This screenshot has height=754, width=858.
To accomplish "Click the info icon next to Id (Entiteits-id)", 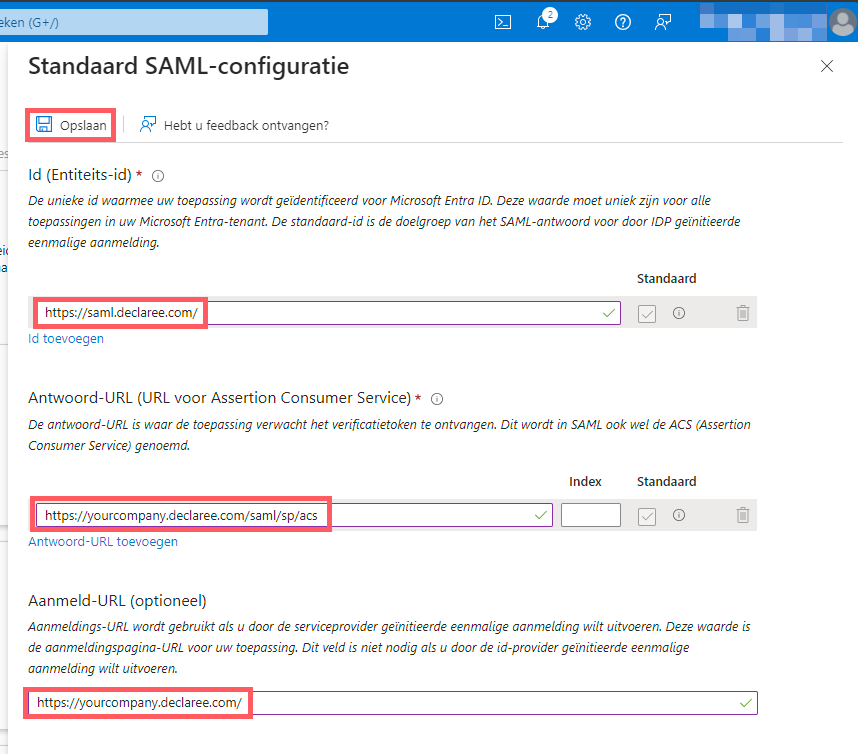I will [157, 175].
